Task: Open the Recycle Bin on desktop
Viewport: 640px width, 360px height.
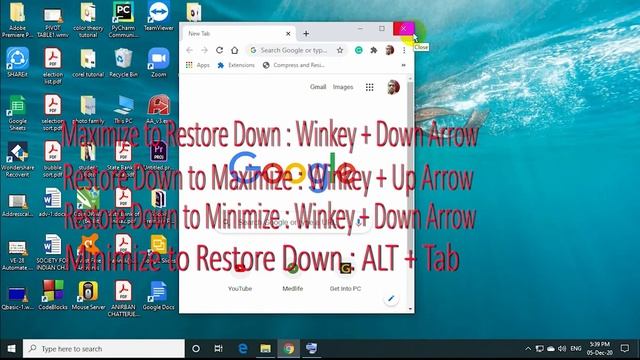Action: tap(123, 62)
